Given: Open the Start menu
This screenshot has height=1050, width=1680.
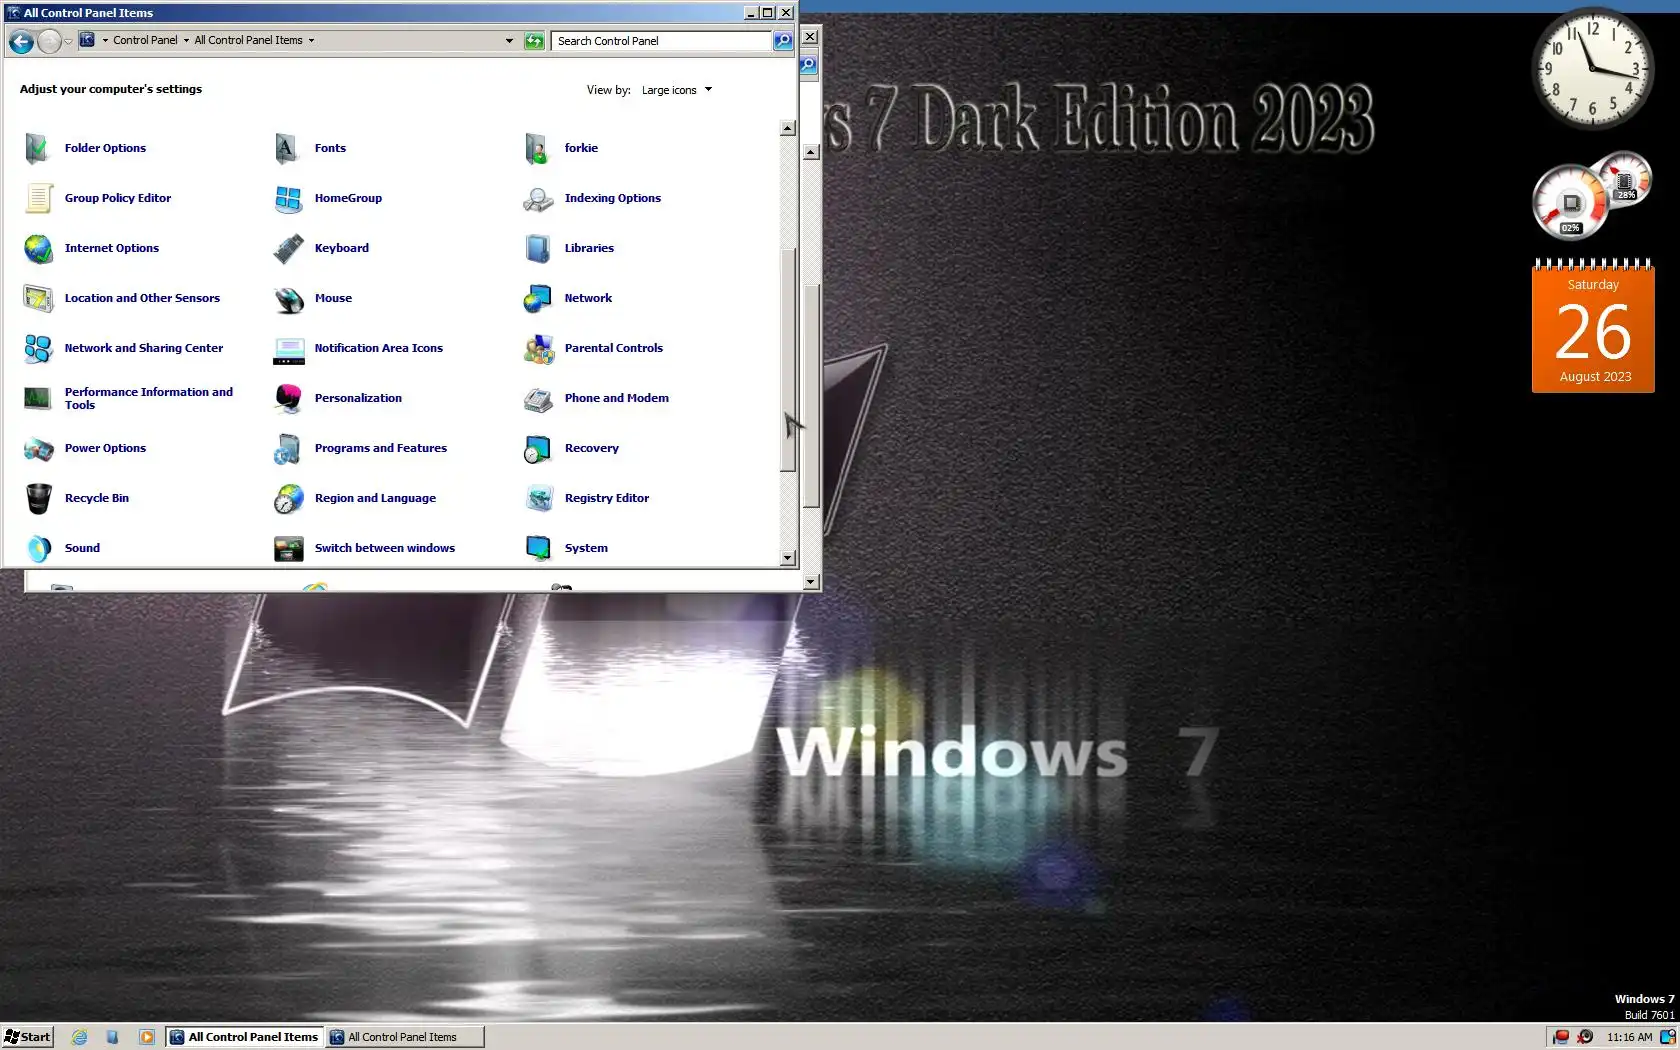Looking at the screenshot, I should pyautogui.click(x=27, y=1037).
